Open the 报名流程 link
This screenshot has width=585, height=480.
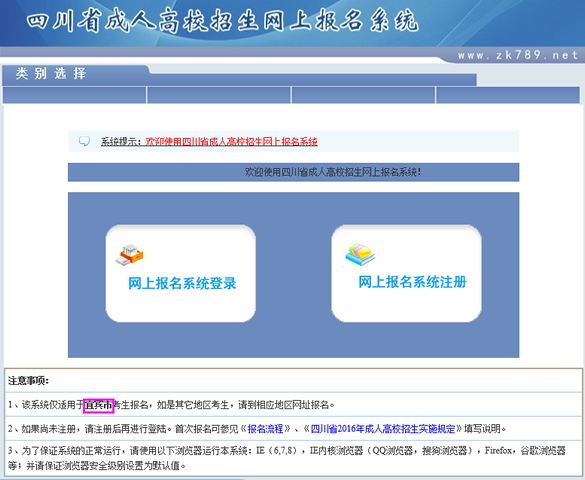coord(265,429)
